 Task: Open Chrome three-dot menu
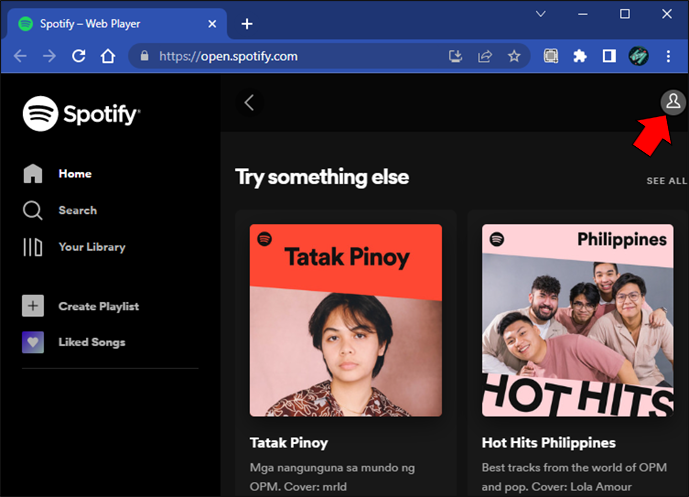(668, 56)
